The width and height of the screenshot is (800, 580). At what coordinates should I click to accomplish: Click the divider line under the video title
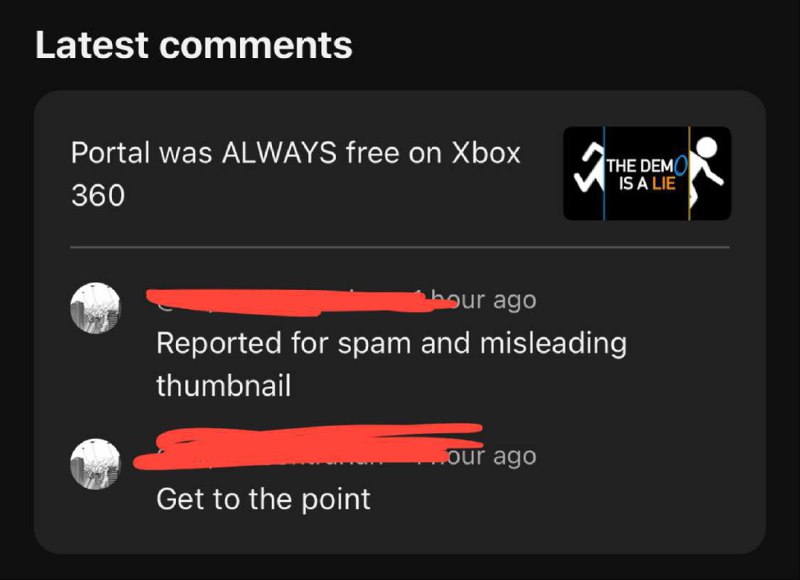(399, 247)
